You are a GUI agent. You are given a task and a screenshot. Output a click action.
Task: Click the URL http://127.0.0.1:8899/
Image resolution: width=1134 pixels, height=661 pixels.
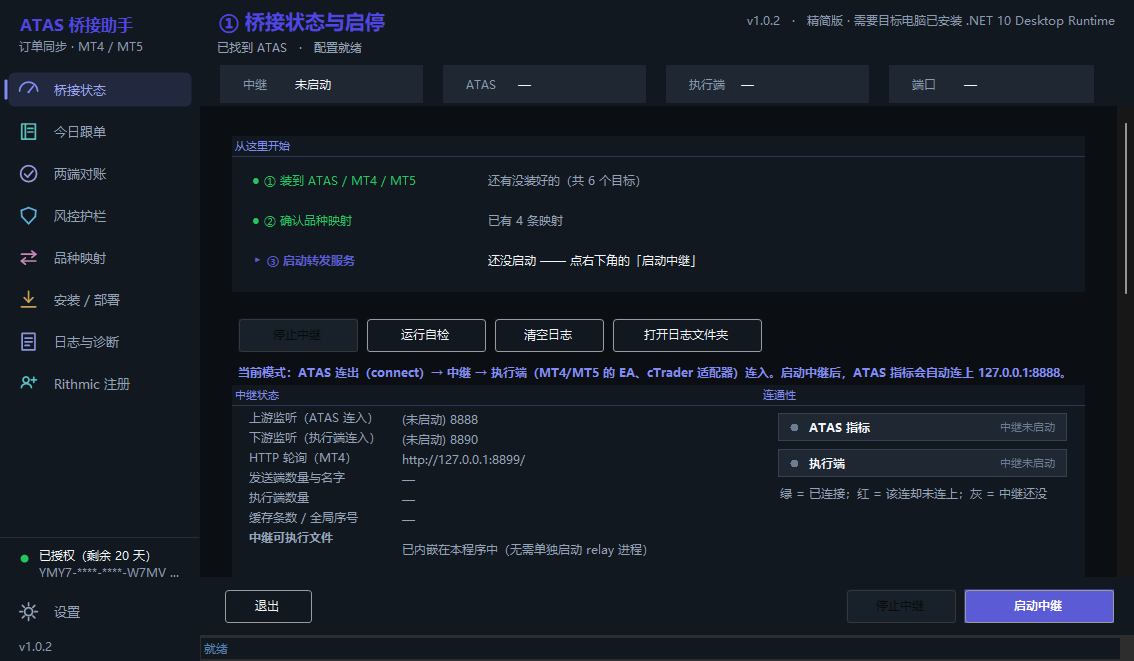464,459
